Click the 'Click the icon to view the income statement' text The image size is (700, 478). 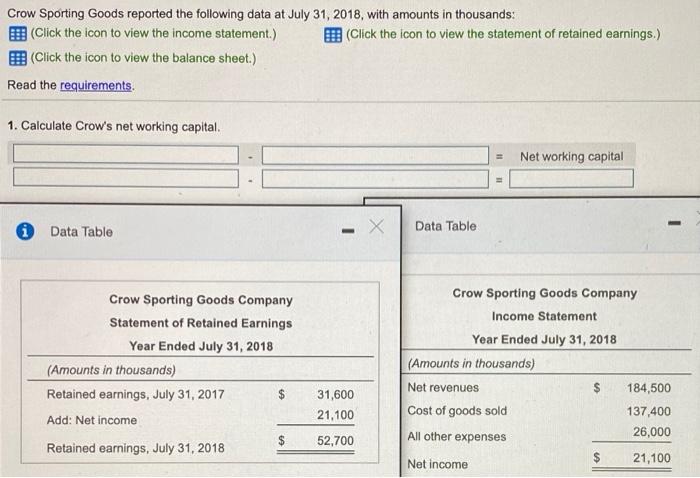(x=154, y=33)
